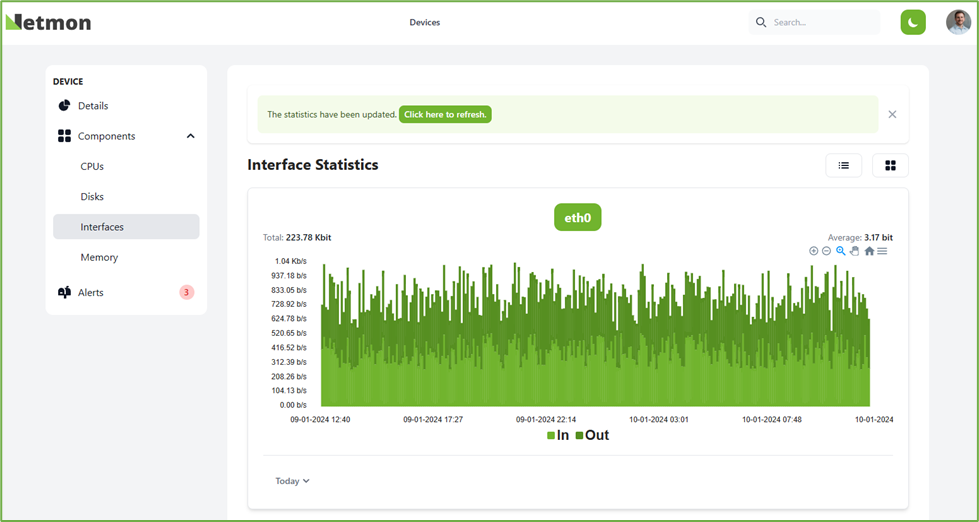
Task: Activate selection zoom magnifier tool
Action: coord(841,251)
